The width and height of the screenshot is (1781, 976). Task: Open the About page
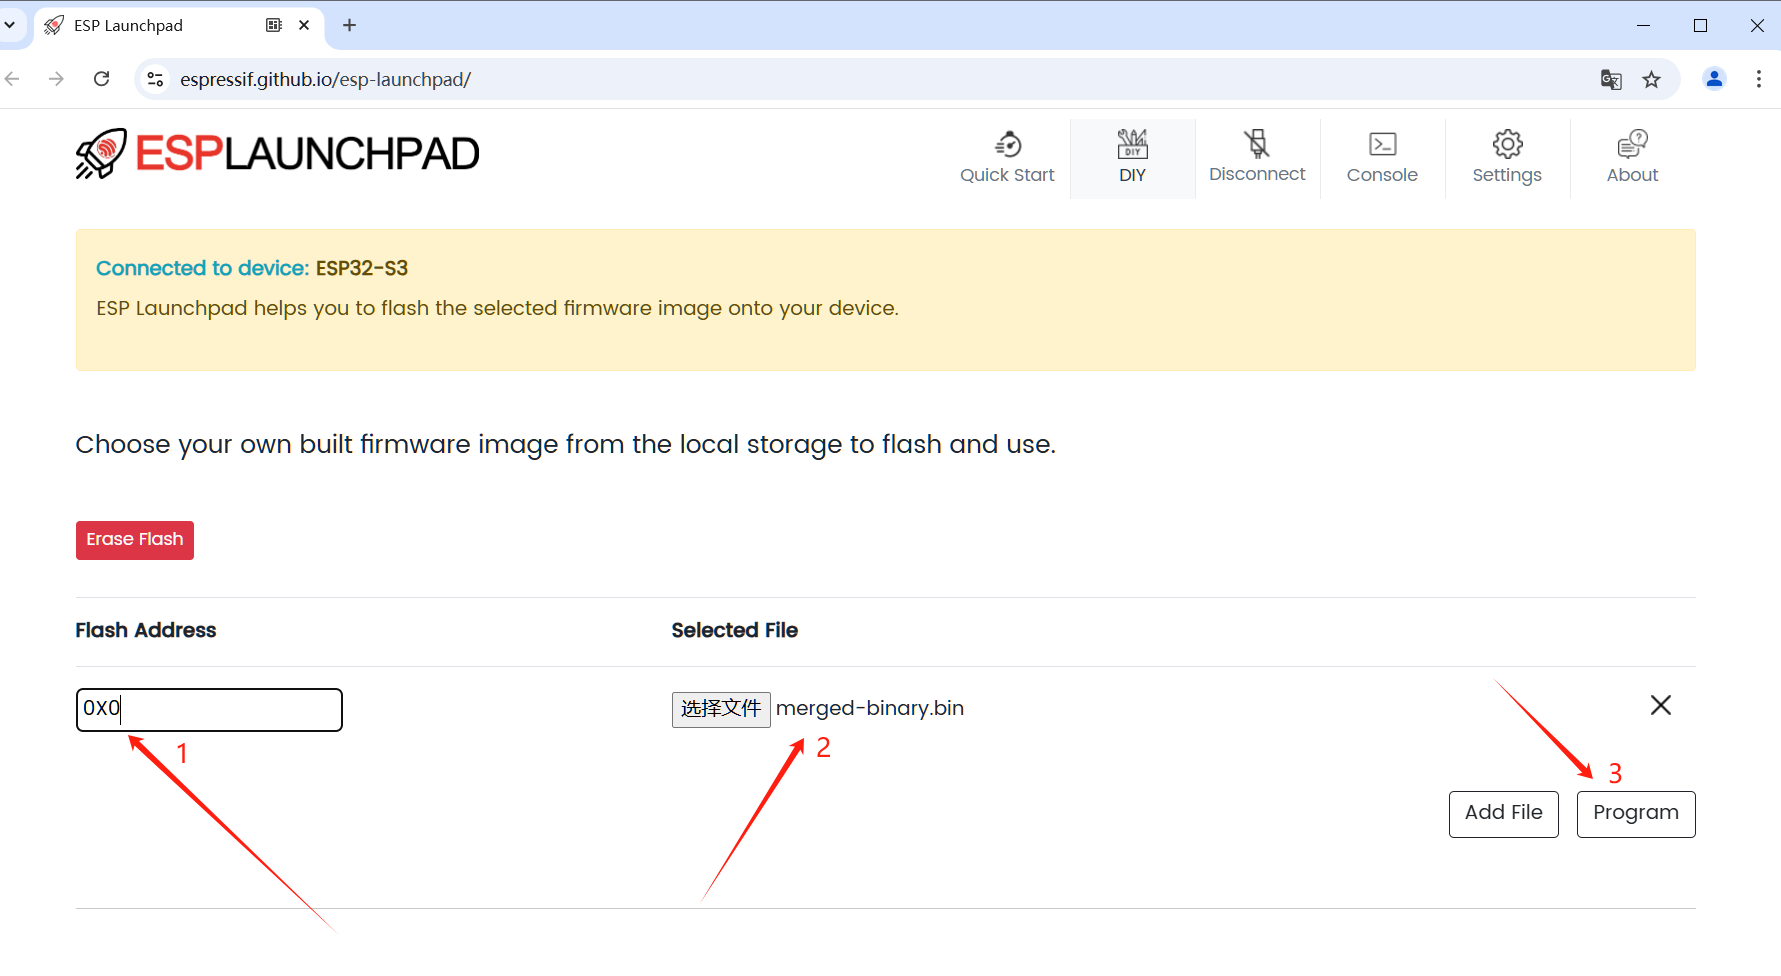1632,158
